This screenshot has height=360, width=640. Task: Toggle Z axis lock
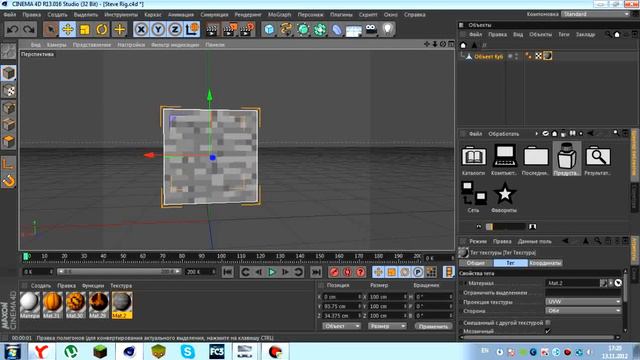175,29
